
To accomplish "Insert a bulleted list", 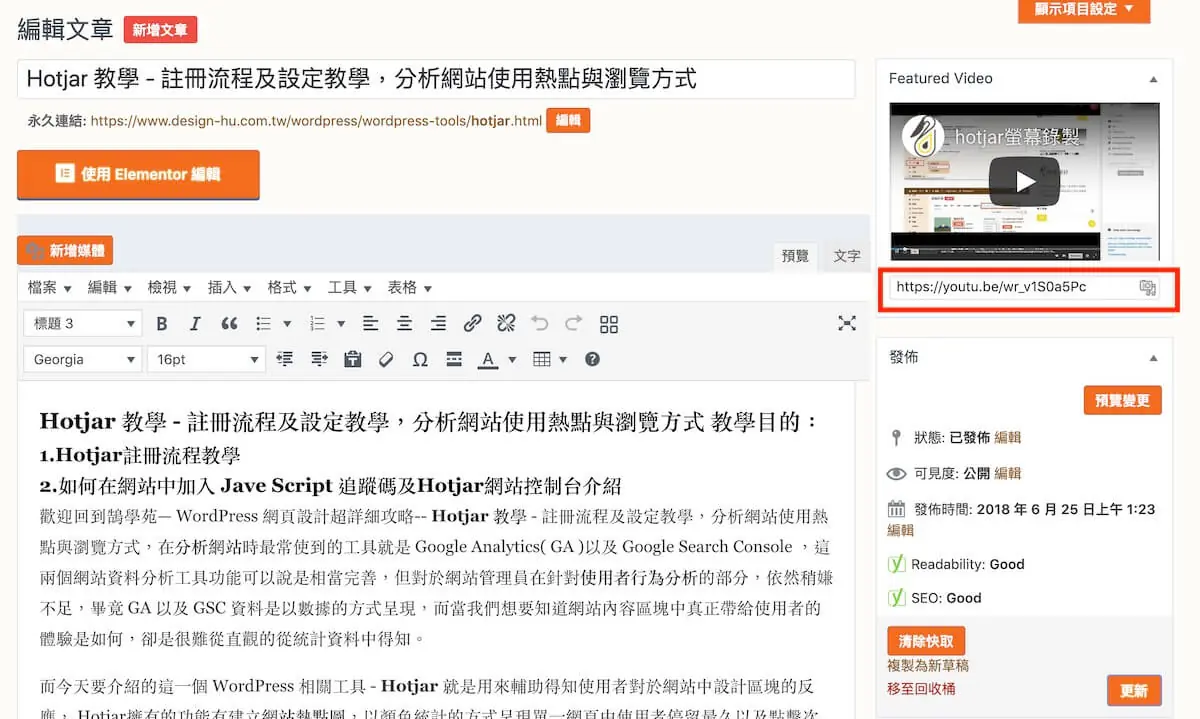I will 264,323.
